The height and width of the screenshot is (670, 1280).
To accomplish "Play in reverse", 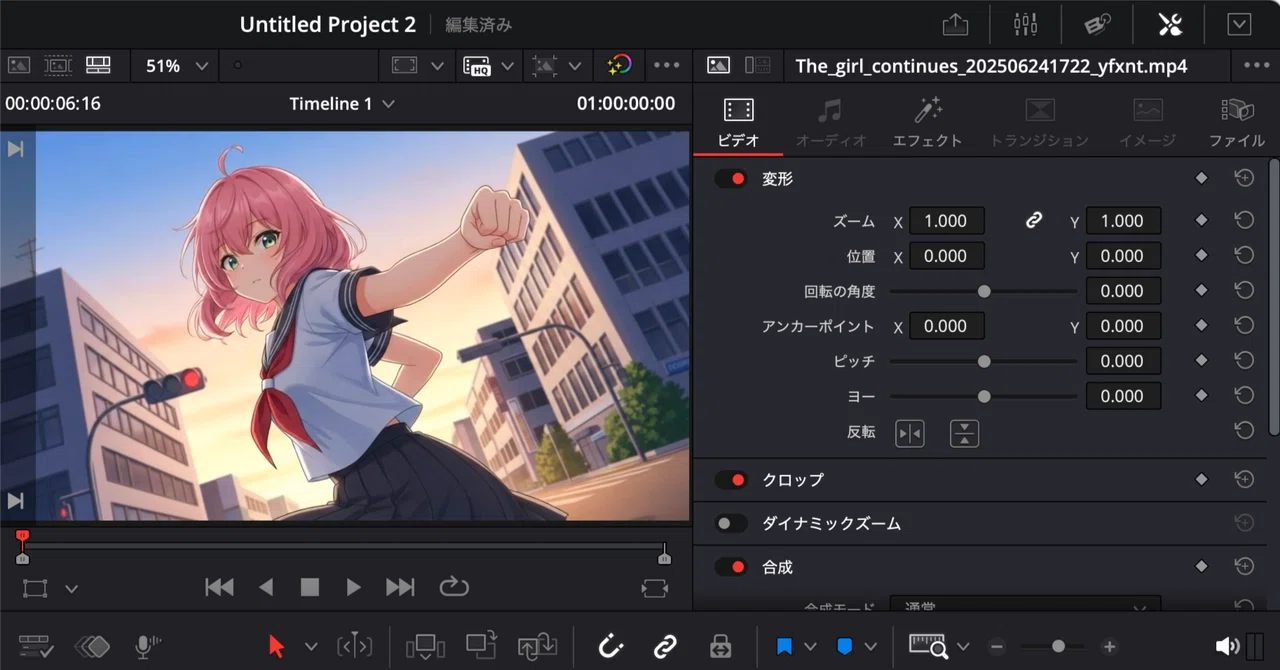I will [266, 587].
